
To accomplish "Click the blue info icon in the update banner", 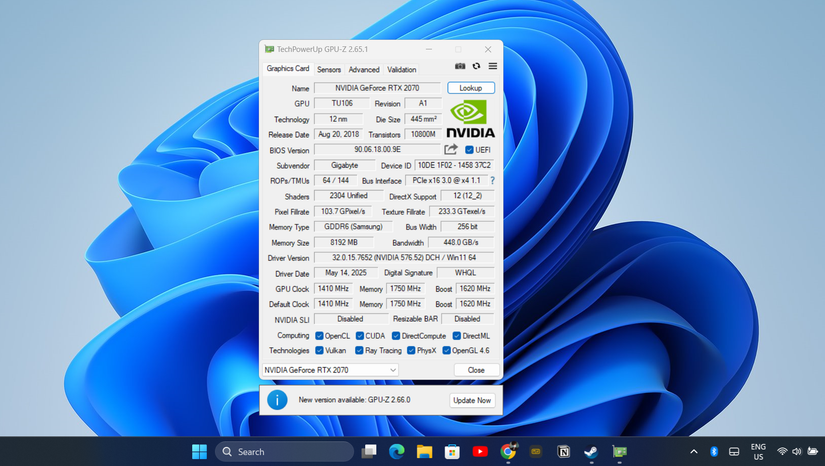I will tap(277, 400).
